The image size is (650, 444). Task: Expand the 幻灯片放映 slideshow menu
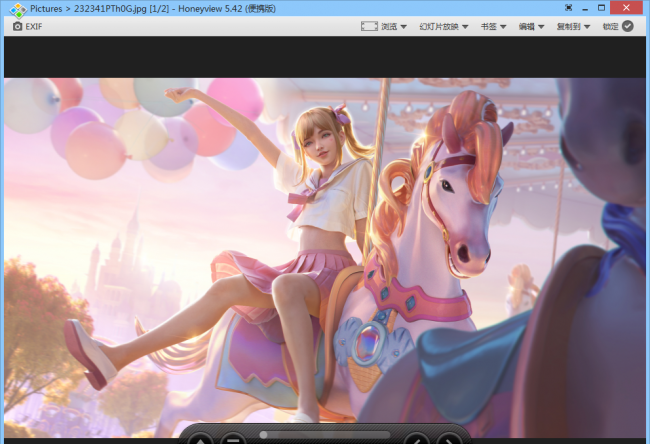pyautogui.click(x=444, y=27)
